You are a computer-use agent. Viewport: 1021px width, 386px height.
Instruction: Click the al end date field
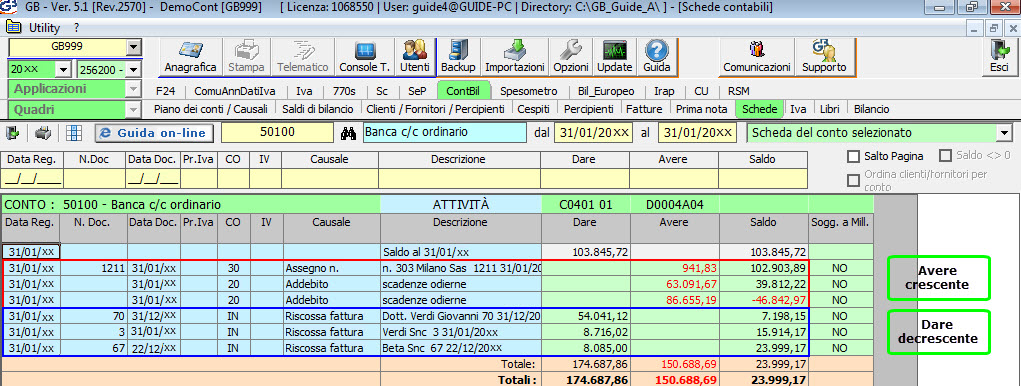[x=697, y=133]
